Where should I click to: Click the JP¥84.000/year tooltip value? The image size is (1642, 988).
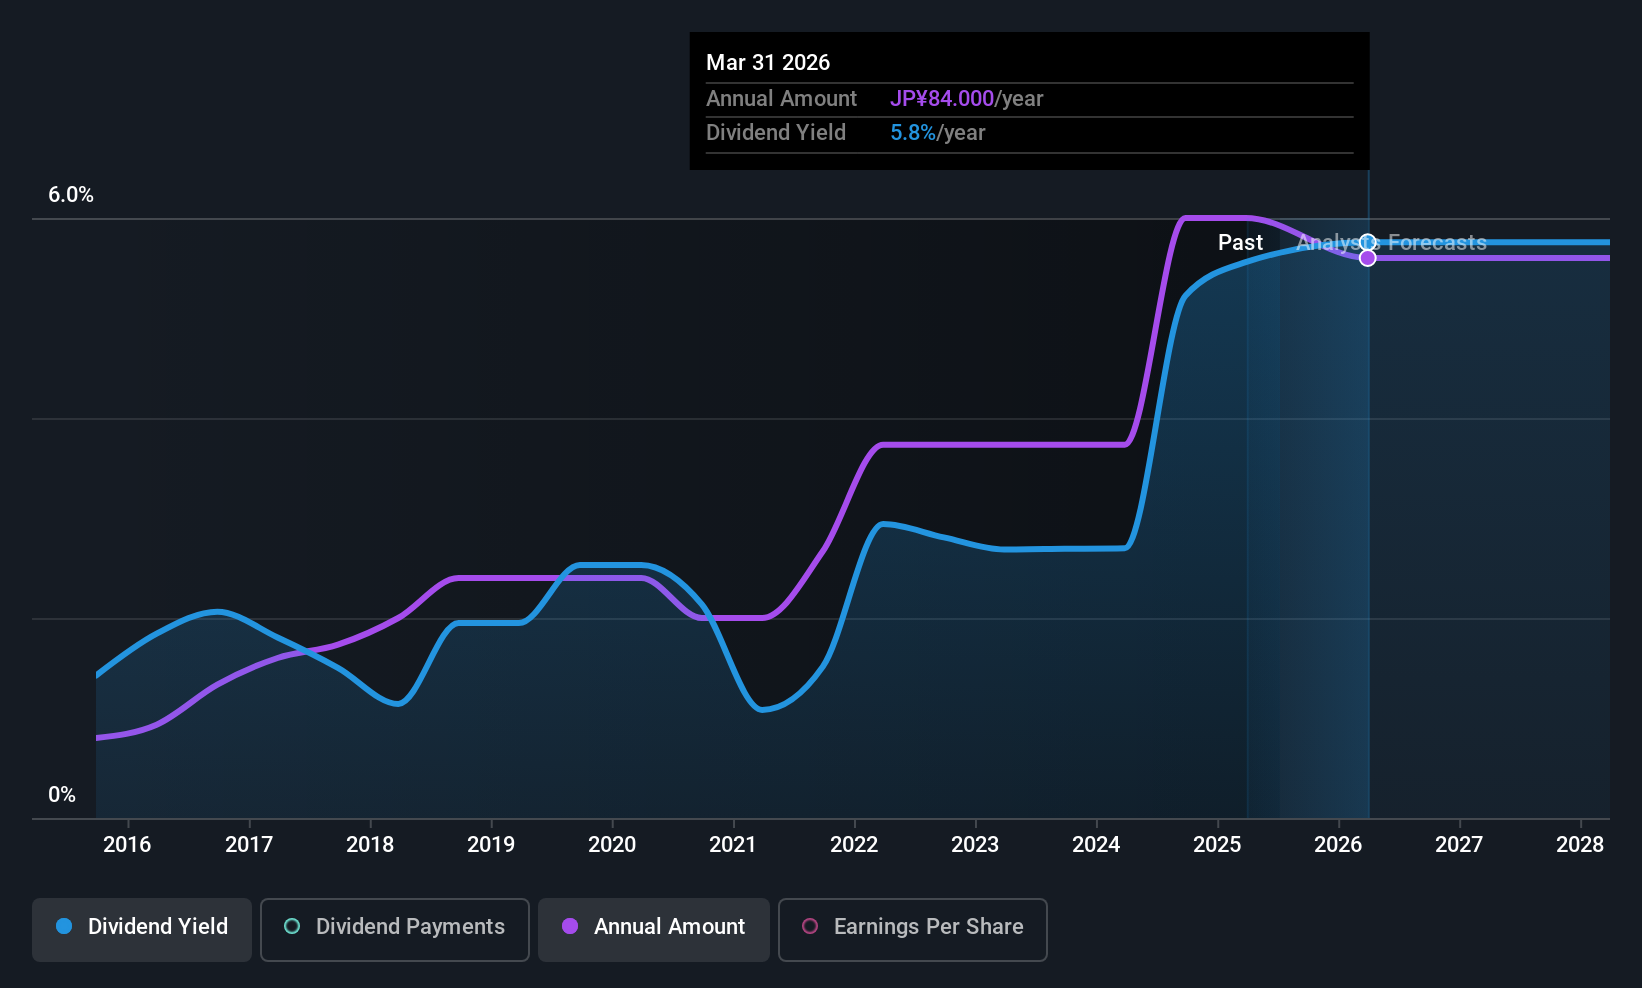[966, 99]
